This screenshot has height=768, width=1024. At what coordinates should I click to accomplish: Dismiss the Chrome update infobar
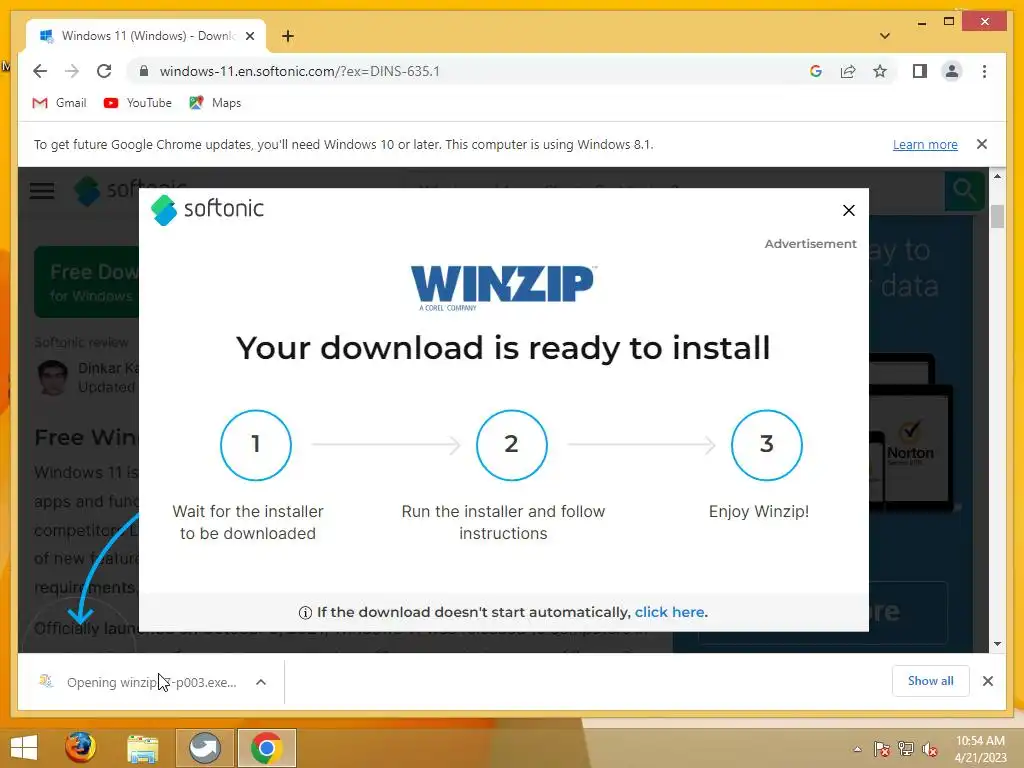982,144
